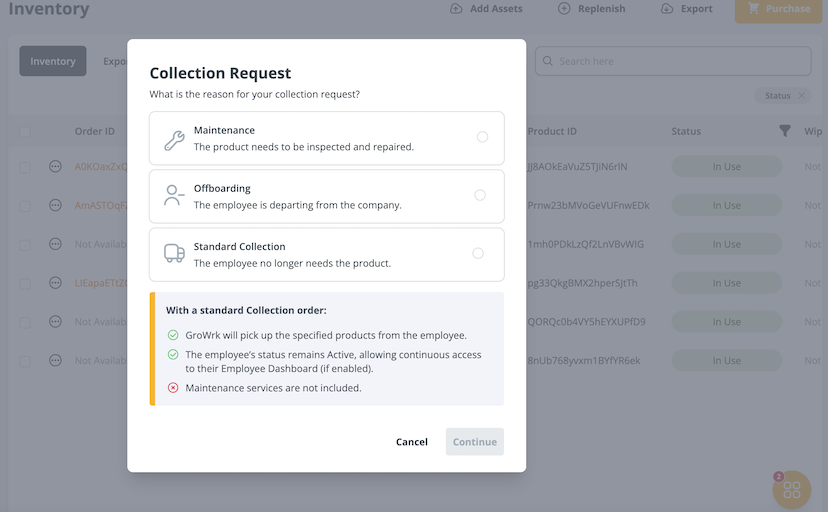Click the Status column filter icon
The height and width of the screenshot is (512, 828).
(785, 131)
